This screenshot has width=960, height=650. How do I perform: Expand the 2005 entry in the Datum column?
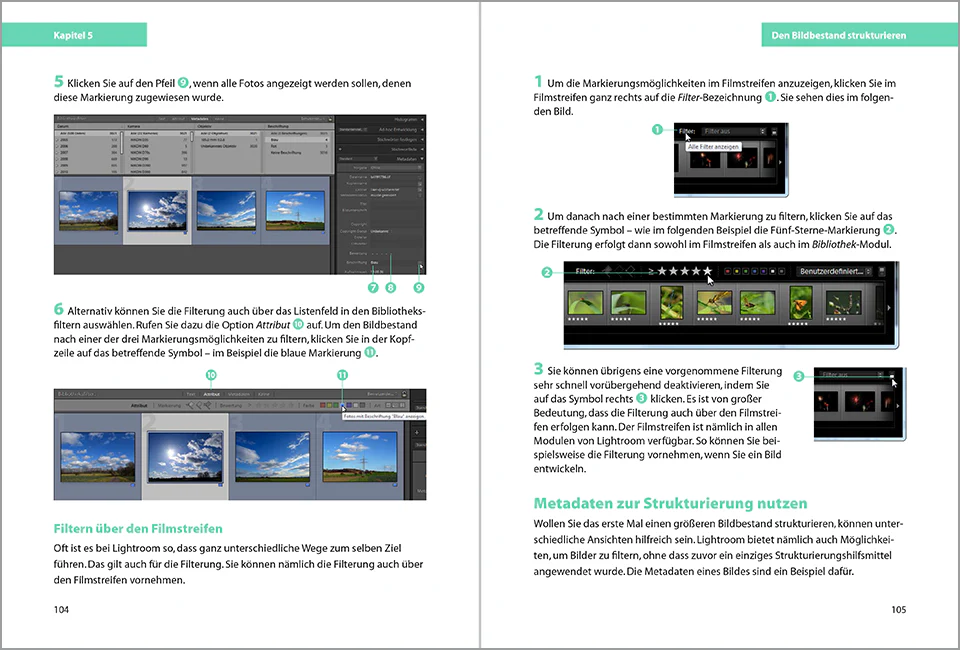coord(57,140)
